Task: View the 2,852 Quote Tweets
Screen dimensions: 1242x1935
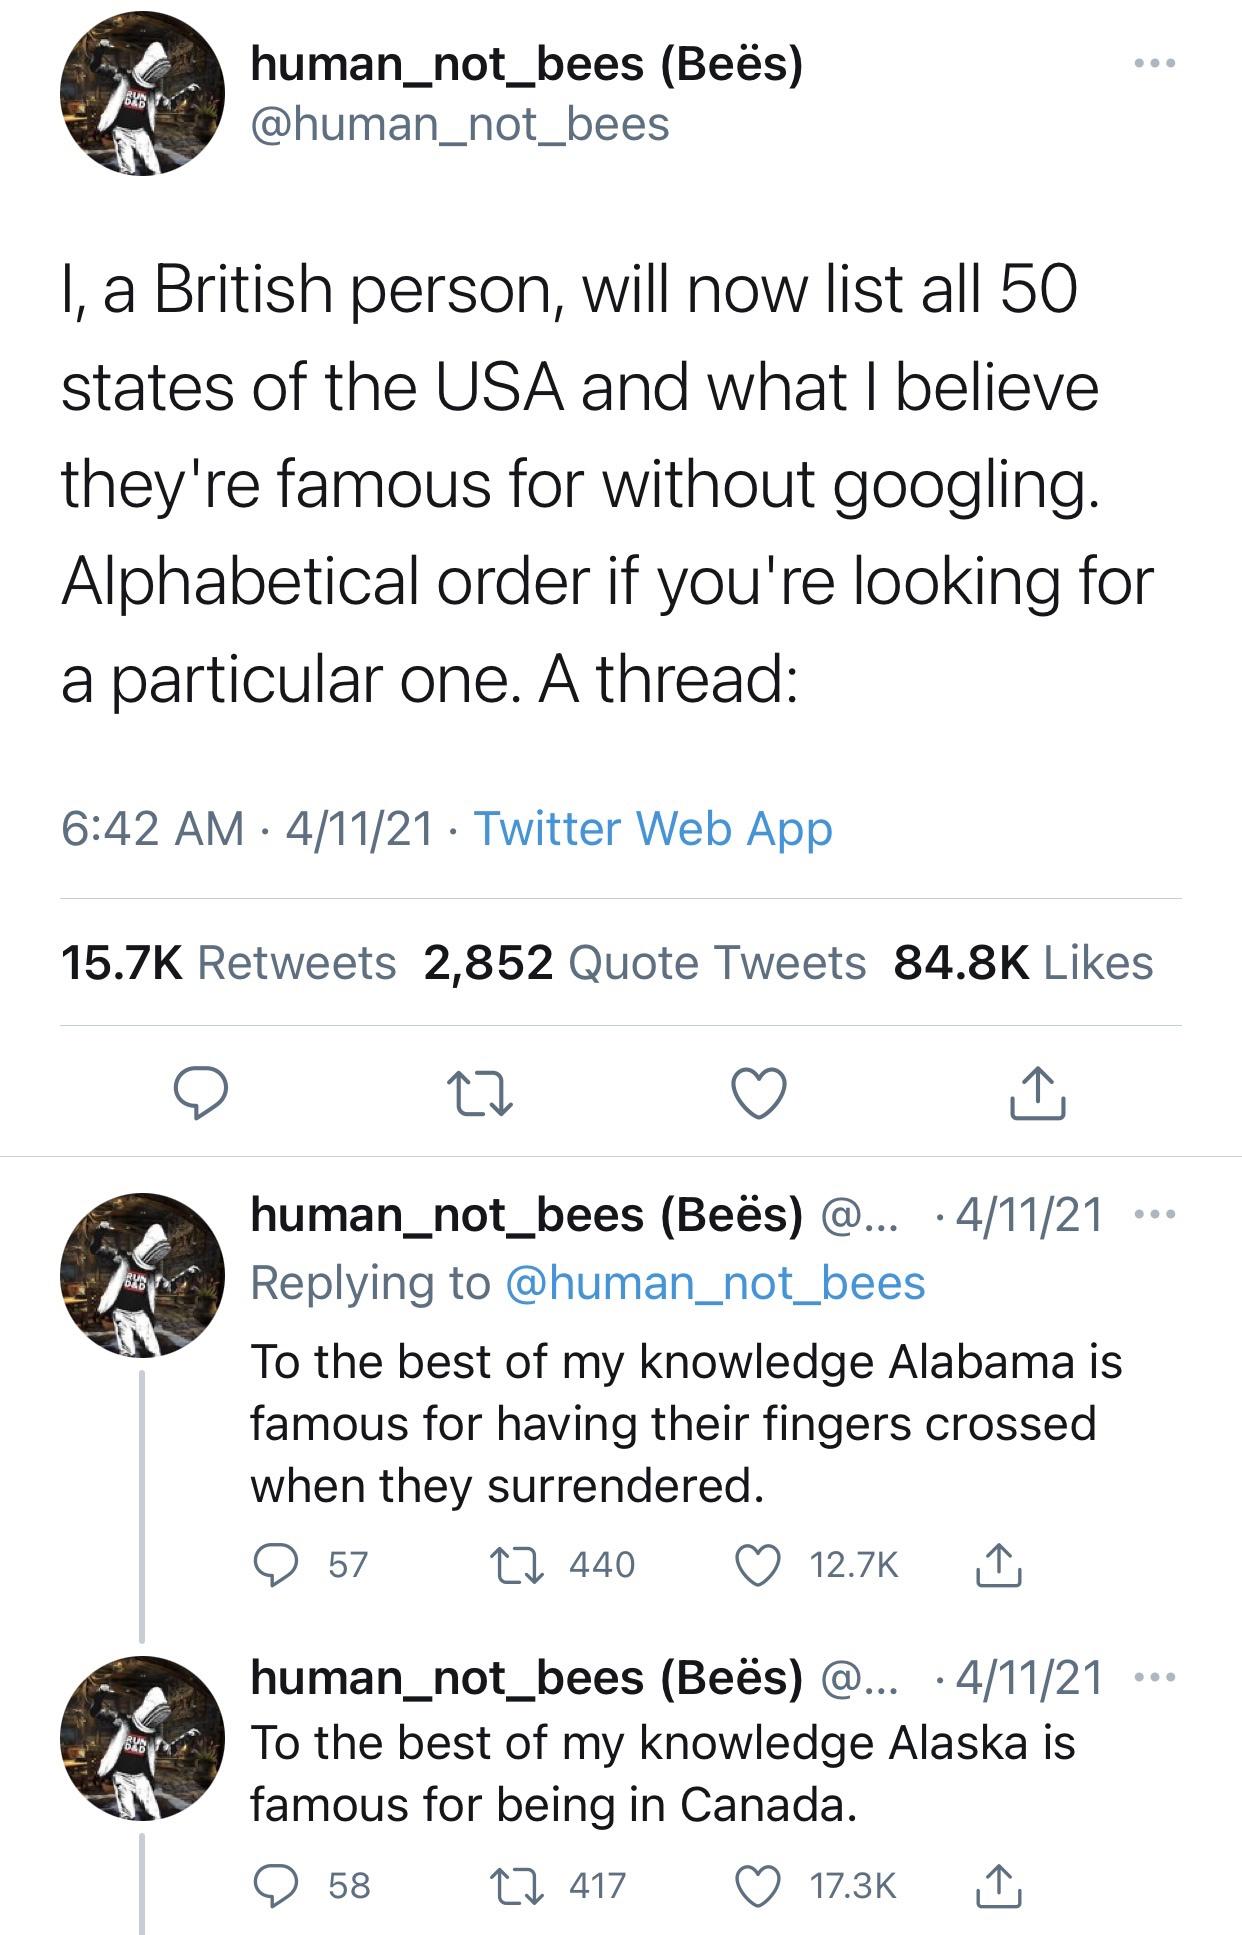Action: pyautogui.click(x=645, y=963)
